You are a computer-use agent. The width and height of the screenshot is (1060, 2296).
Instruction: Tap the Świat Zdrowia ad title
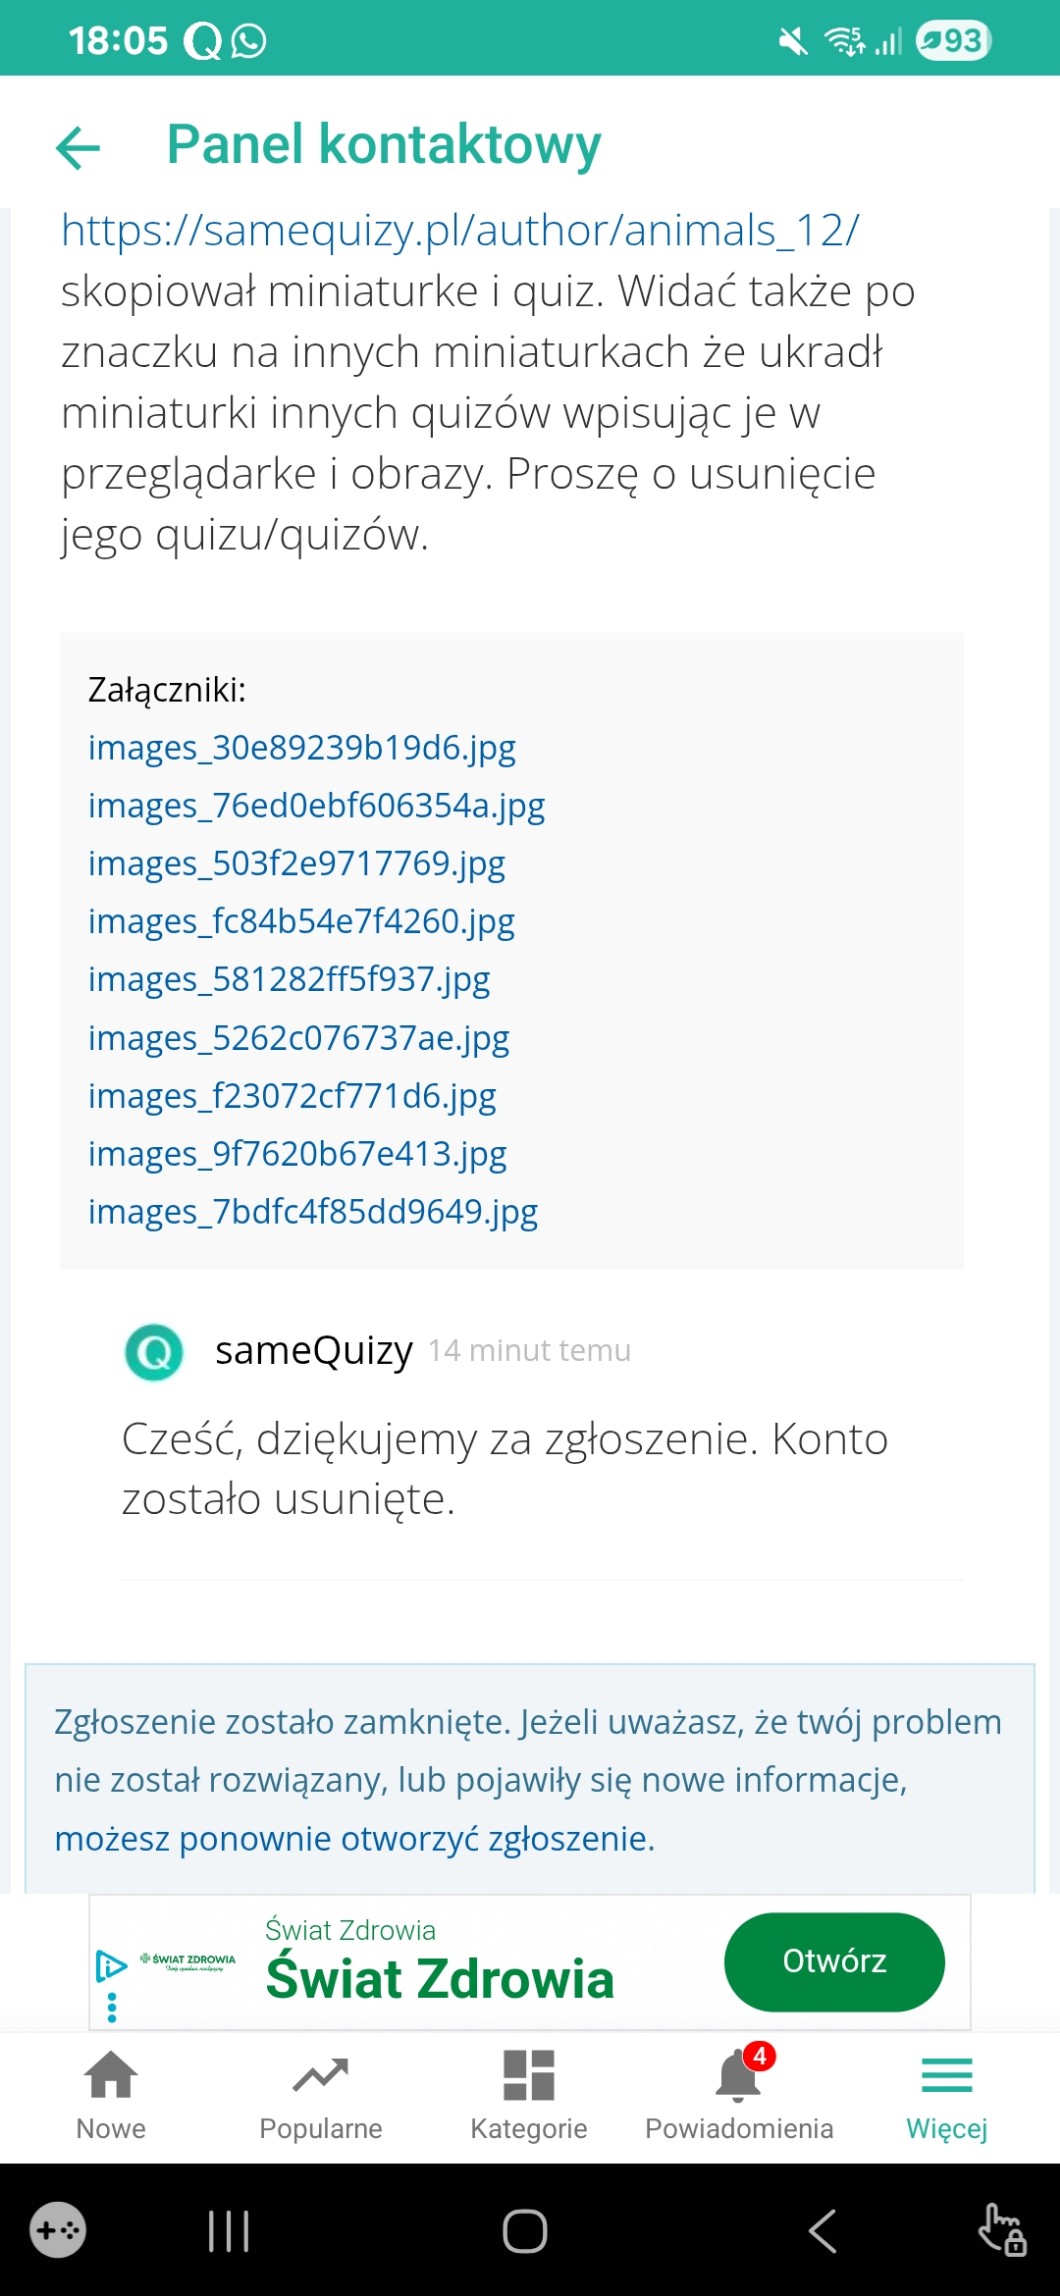439,1979
